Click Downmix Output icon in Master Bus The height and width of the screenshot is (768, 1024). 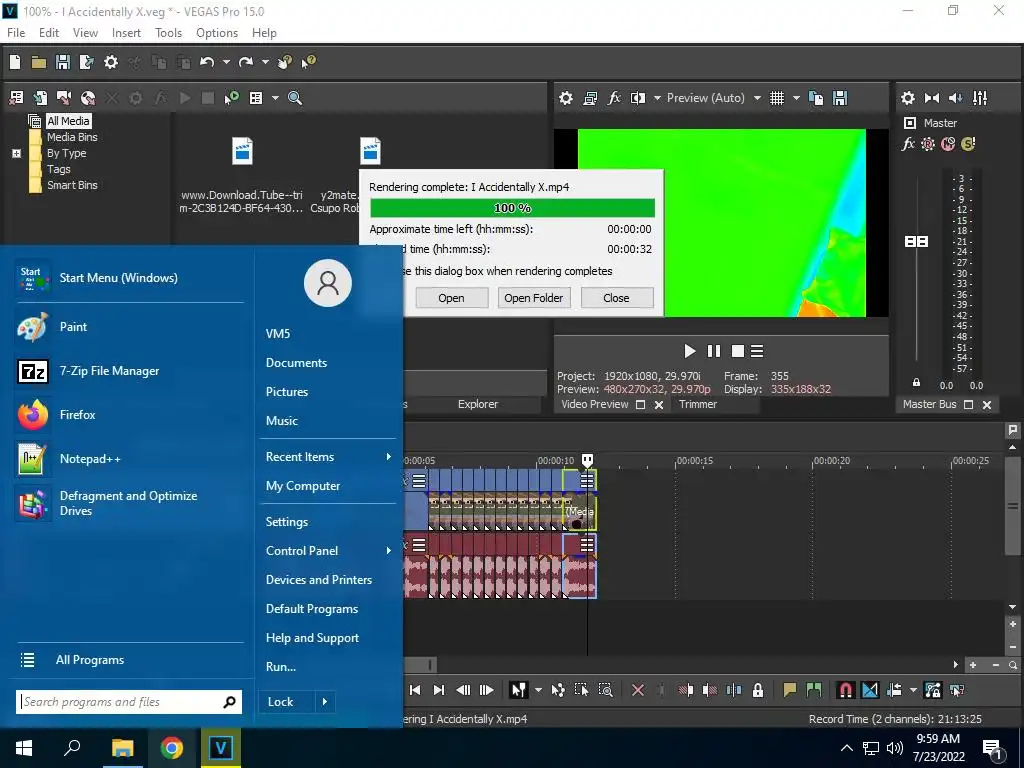(932, 98)
